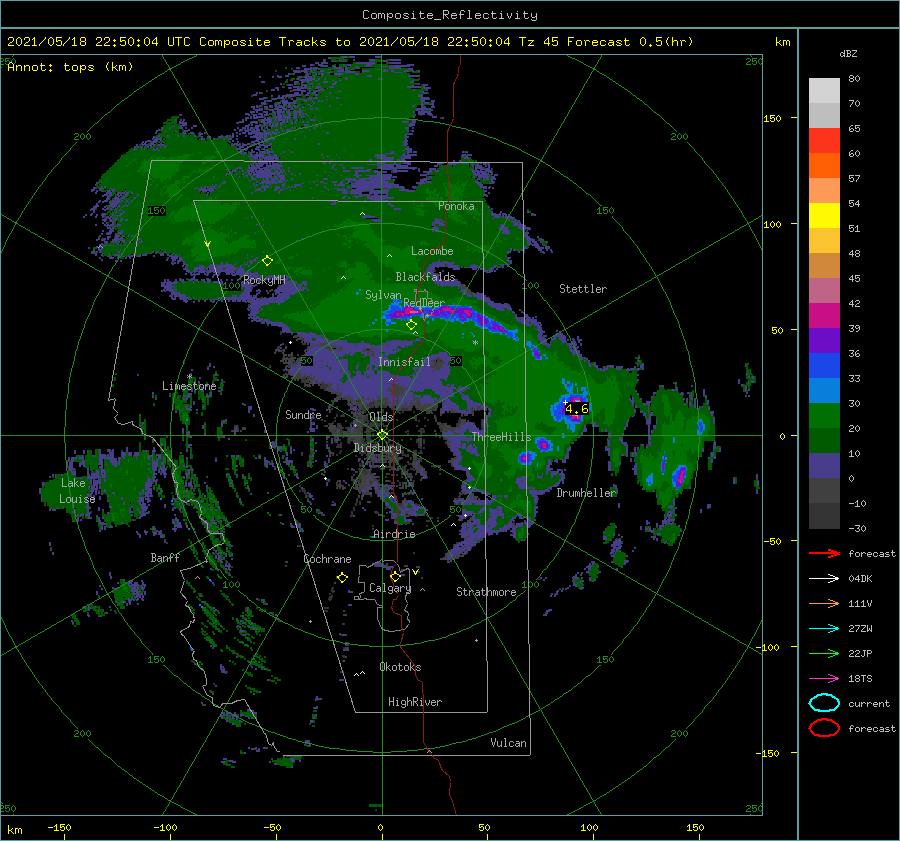Screen dimensions: 900x841
Task: Pick the magenta 39–42 dBZ swatch
Action: (x=824, y=315)
